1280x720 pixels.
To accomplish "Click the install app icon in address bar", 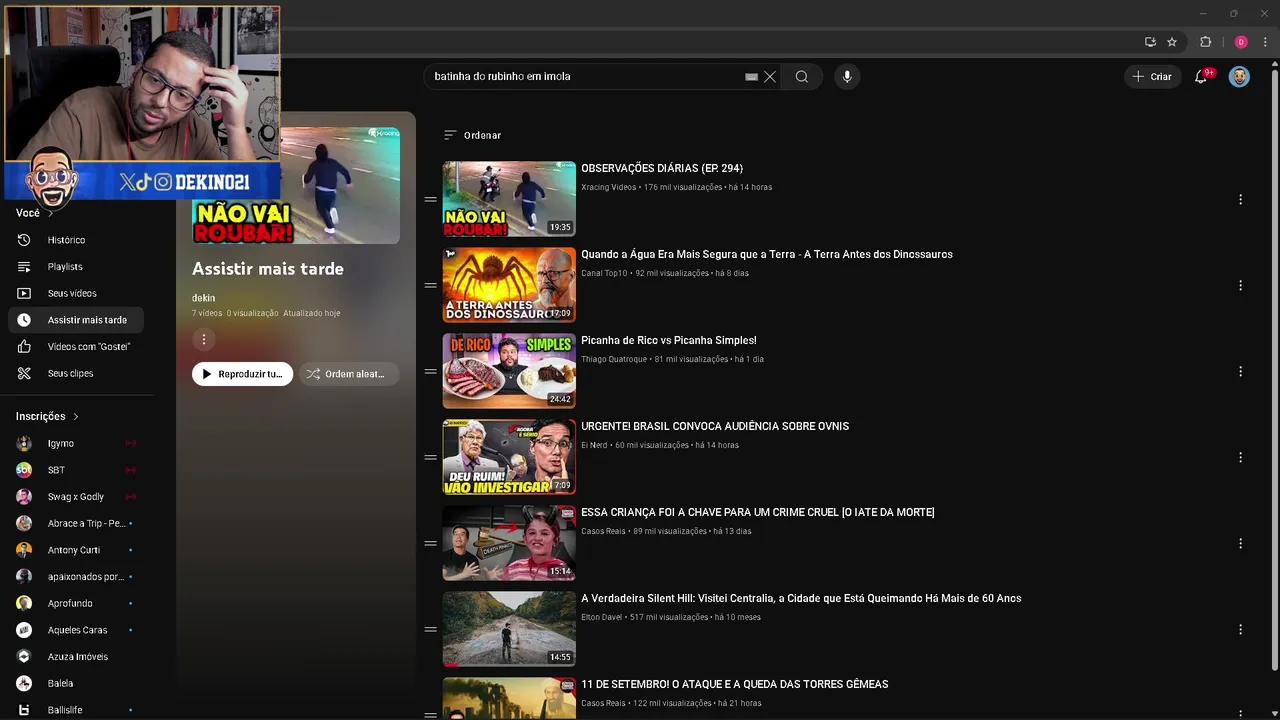I will (1150, 42).
